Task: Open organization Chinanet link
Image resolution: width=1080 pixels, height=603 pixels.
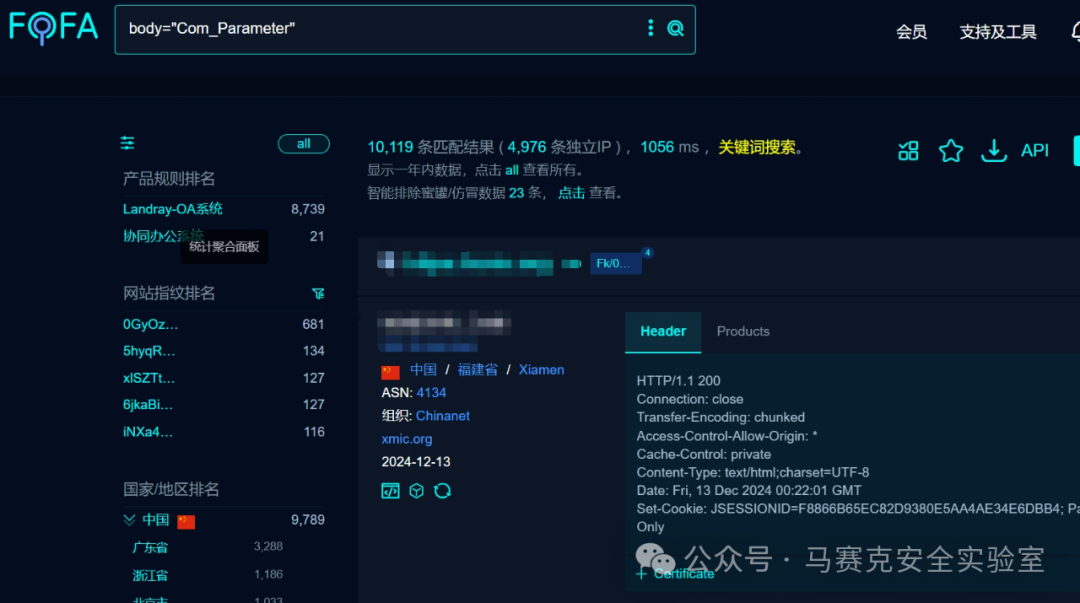Action: click(x=443, y=416)
